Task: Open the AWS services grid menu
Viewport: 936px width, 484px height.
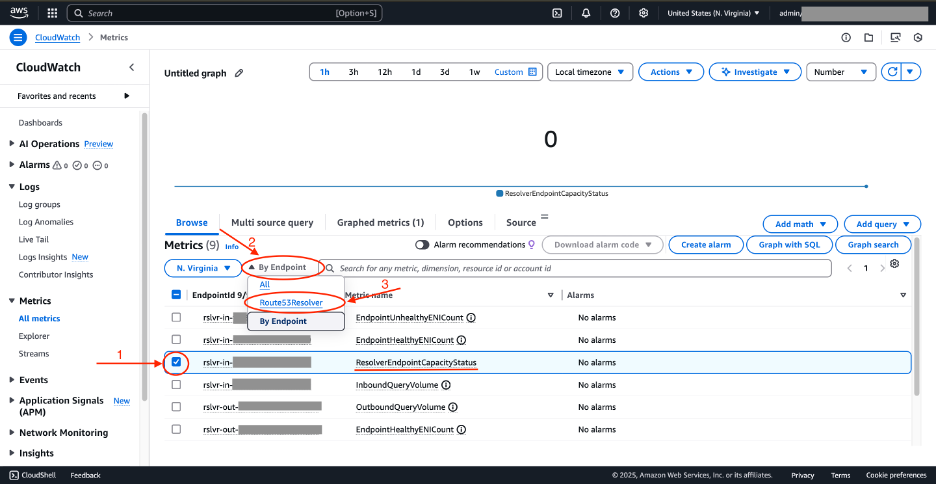Action: coord(52,13)
